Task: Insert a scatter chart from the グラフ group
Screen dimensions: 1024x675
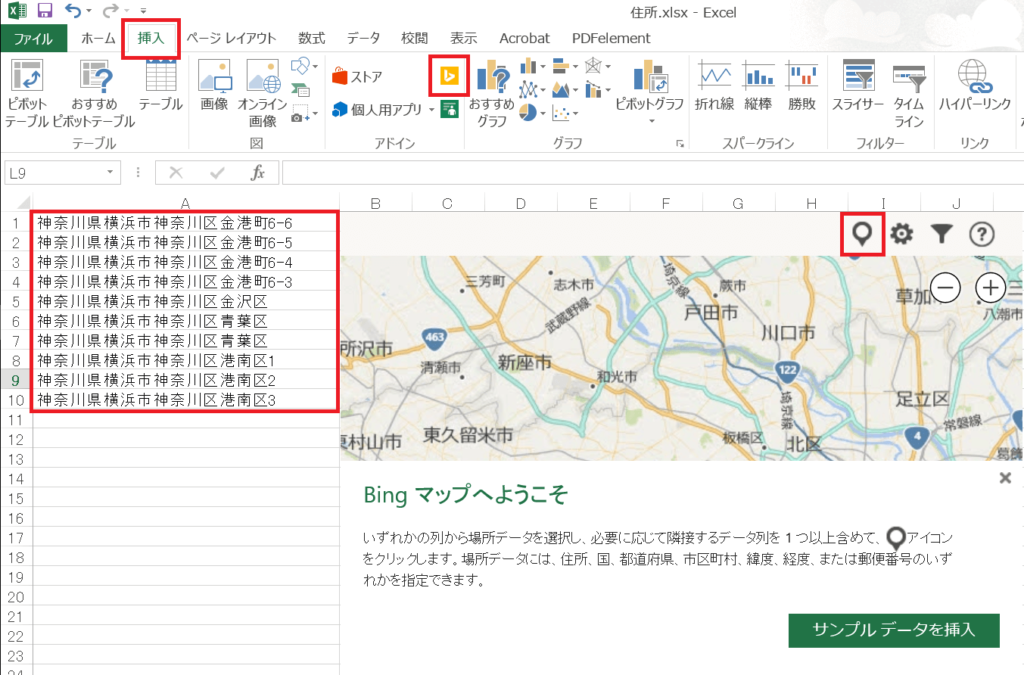Action: pyautogui.click(x=560, y=113)
